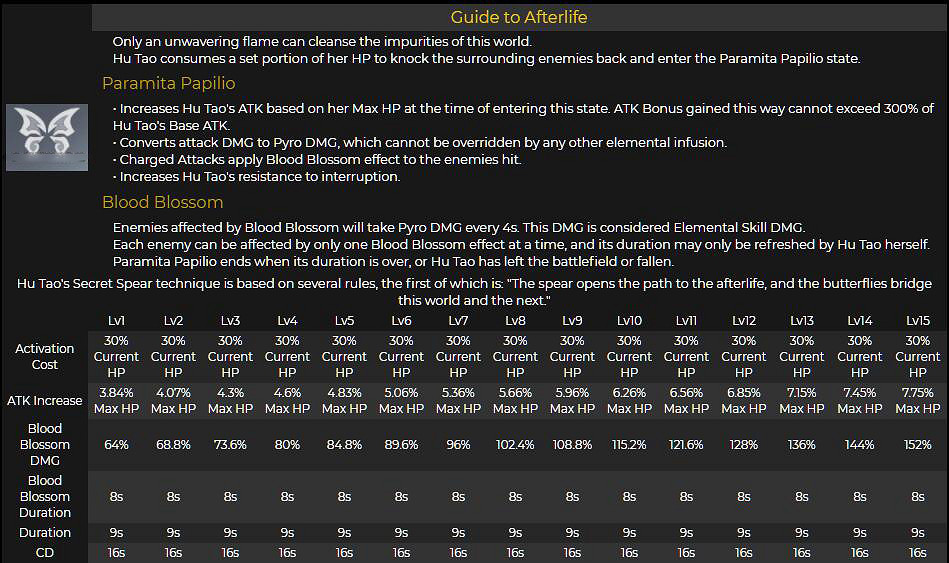This screenshot has height=563, width=949.
Task: Click the 3.84% Max HP cell
Action: [x=116, y=400]
